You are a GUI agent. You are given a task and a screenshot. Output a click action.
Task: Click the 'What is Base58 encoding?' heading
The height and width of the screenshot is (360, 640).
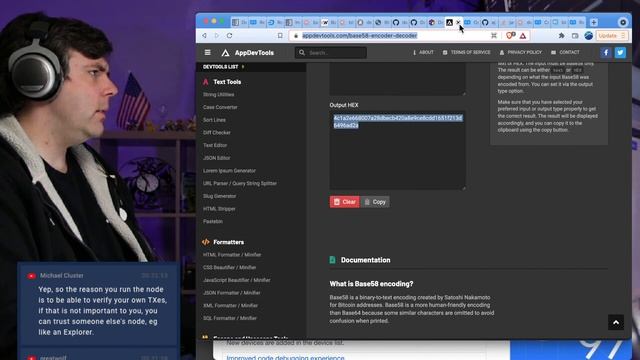[x=371, y=284]
